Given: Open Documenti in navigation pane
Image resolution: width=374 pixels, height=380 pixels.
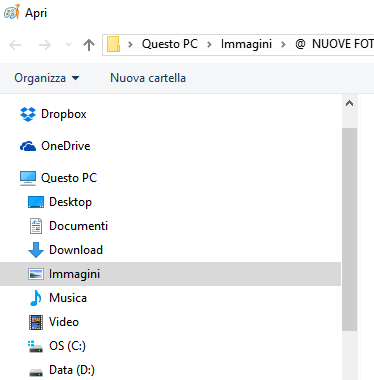Looking at the screenshot, I should coord(78,226).
